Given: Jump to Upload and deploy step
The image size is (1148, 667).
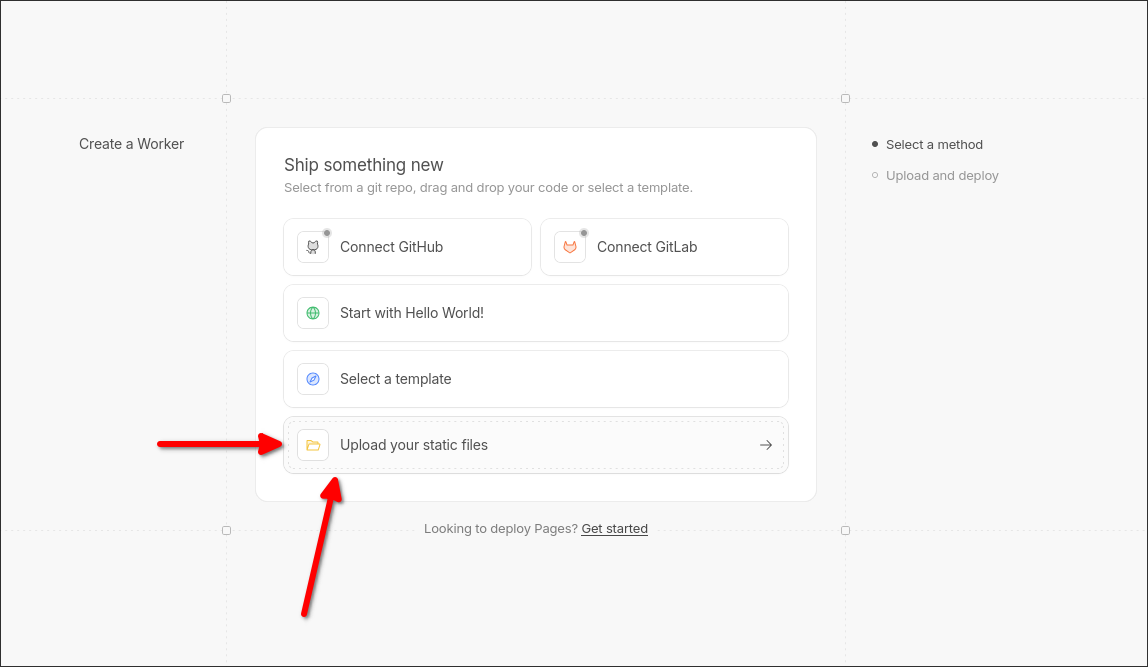Looking at the screenshot, I should [942, 176].
